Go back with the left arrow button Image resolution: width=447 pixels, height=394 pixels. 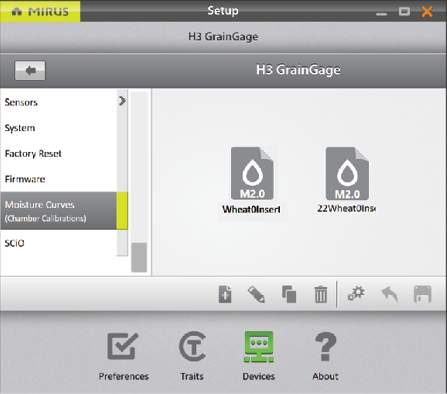(30, 70)
